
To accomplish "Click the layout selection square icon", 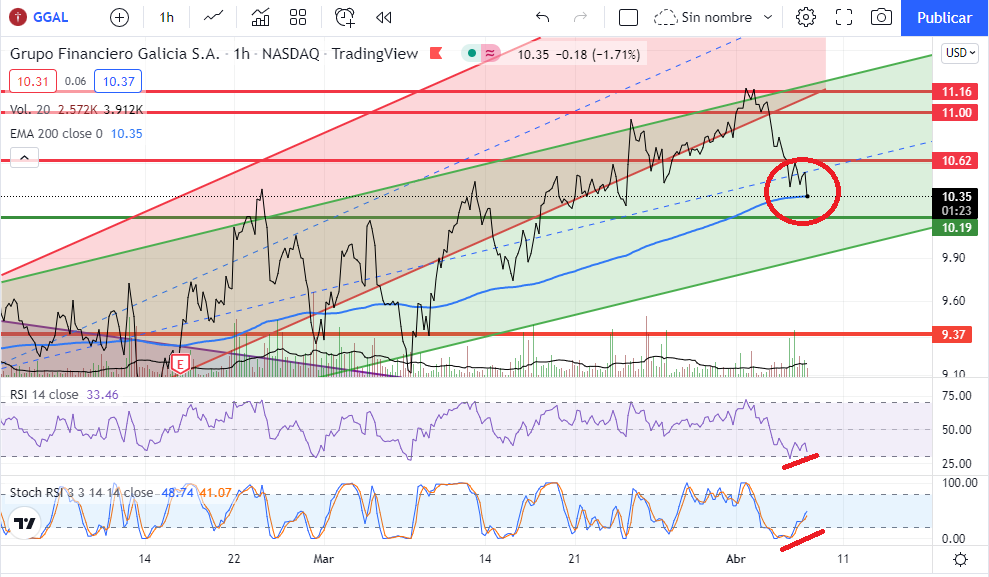I will [628, 17].
